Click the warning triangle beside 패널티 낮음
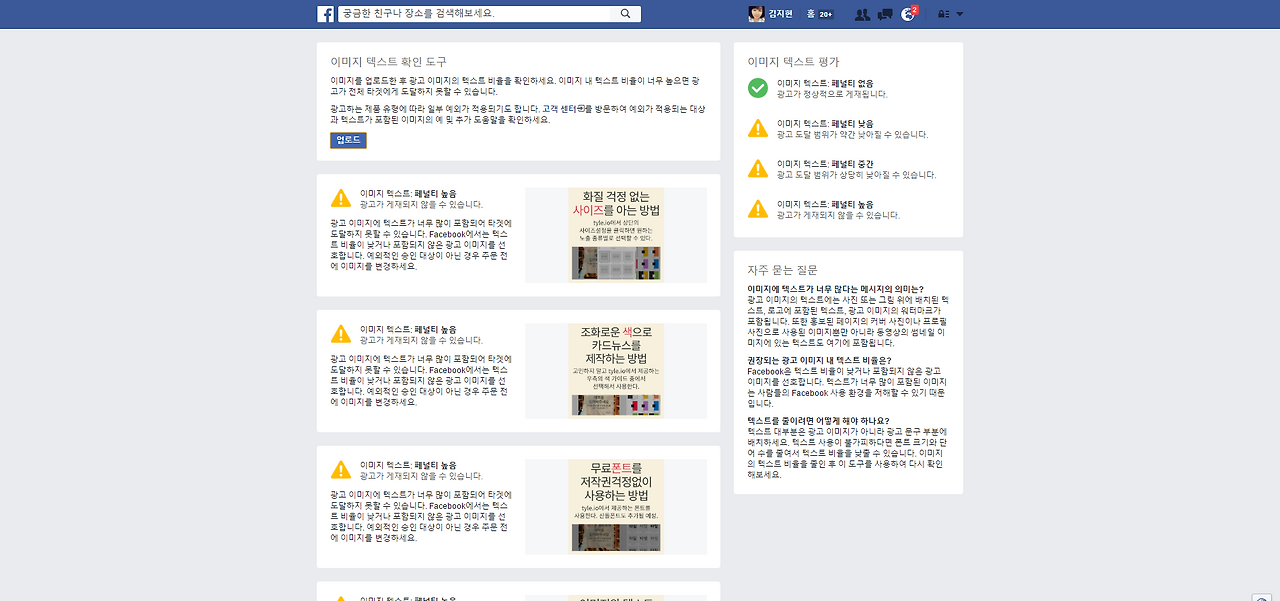This screenshot has width=1280, height=601. tap(757, 128)
